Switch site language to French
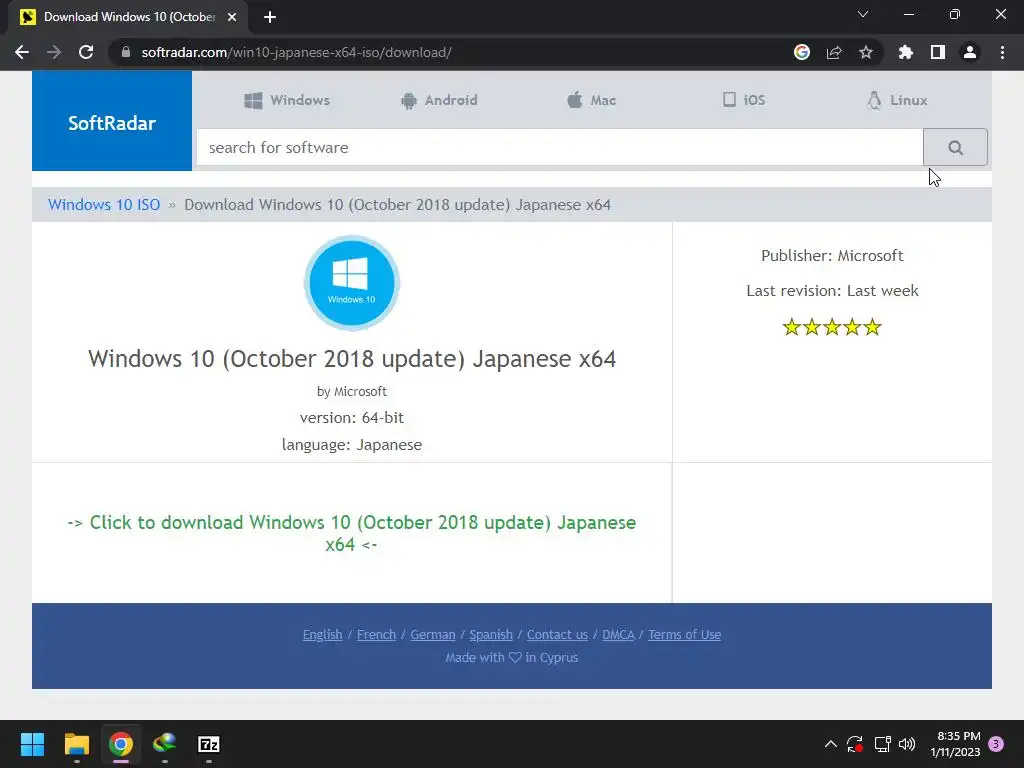The height and width of the screenshot is (768, 1024). click(376, 634)
